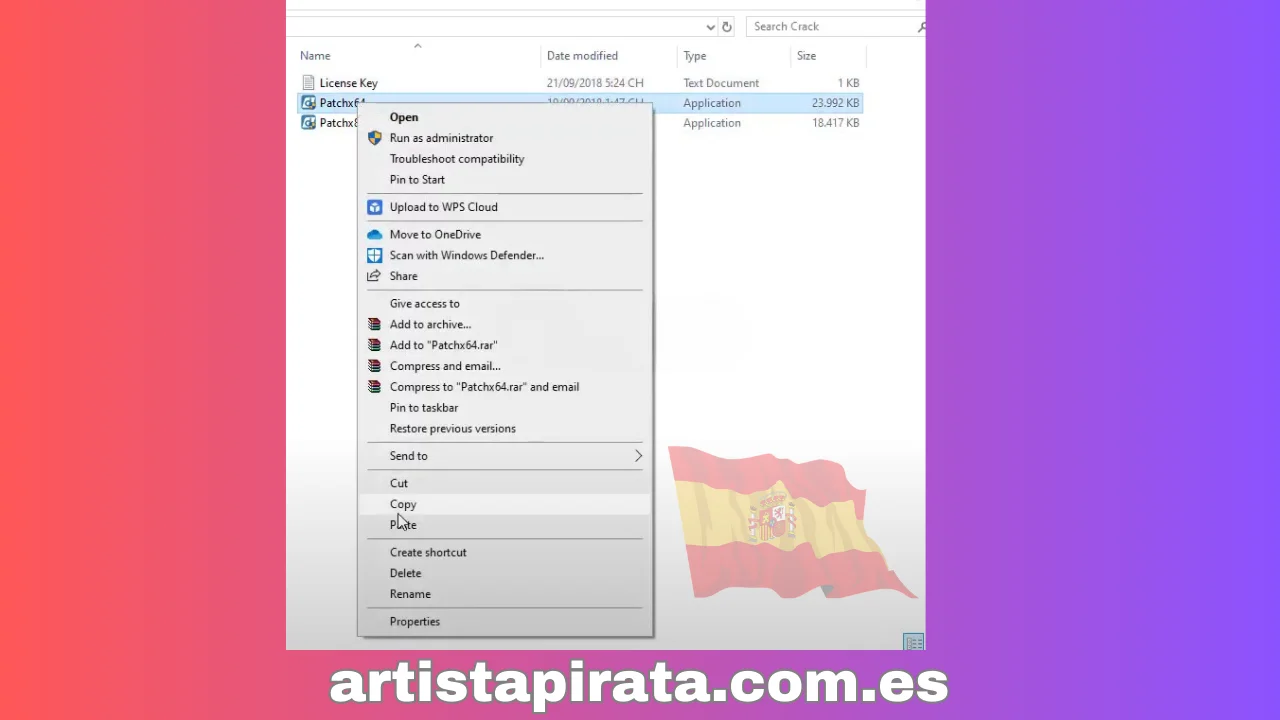Open the selected Patchx64 file

tap(404, 117)
